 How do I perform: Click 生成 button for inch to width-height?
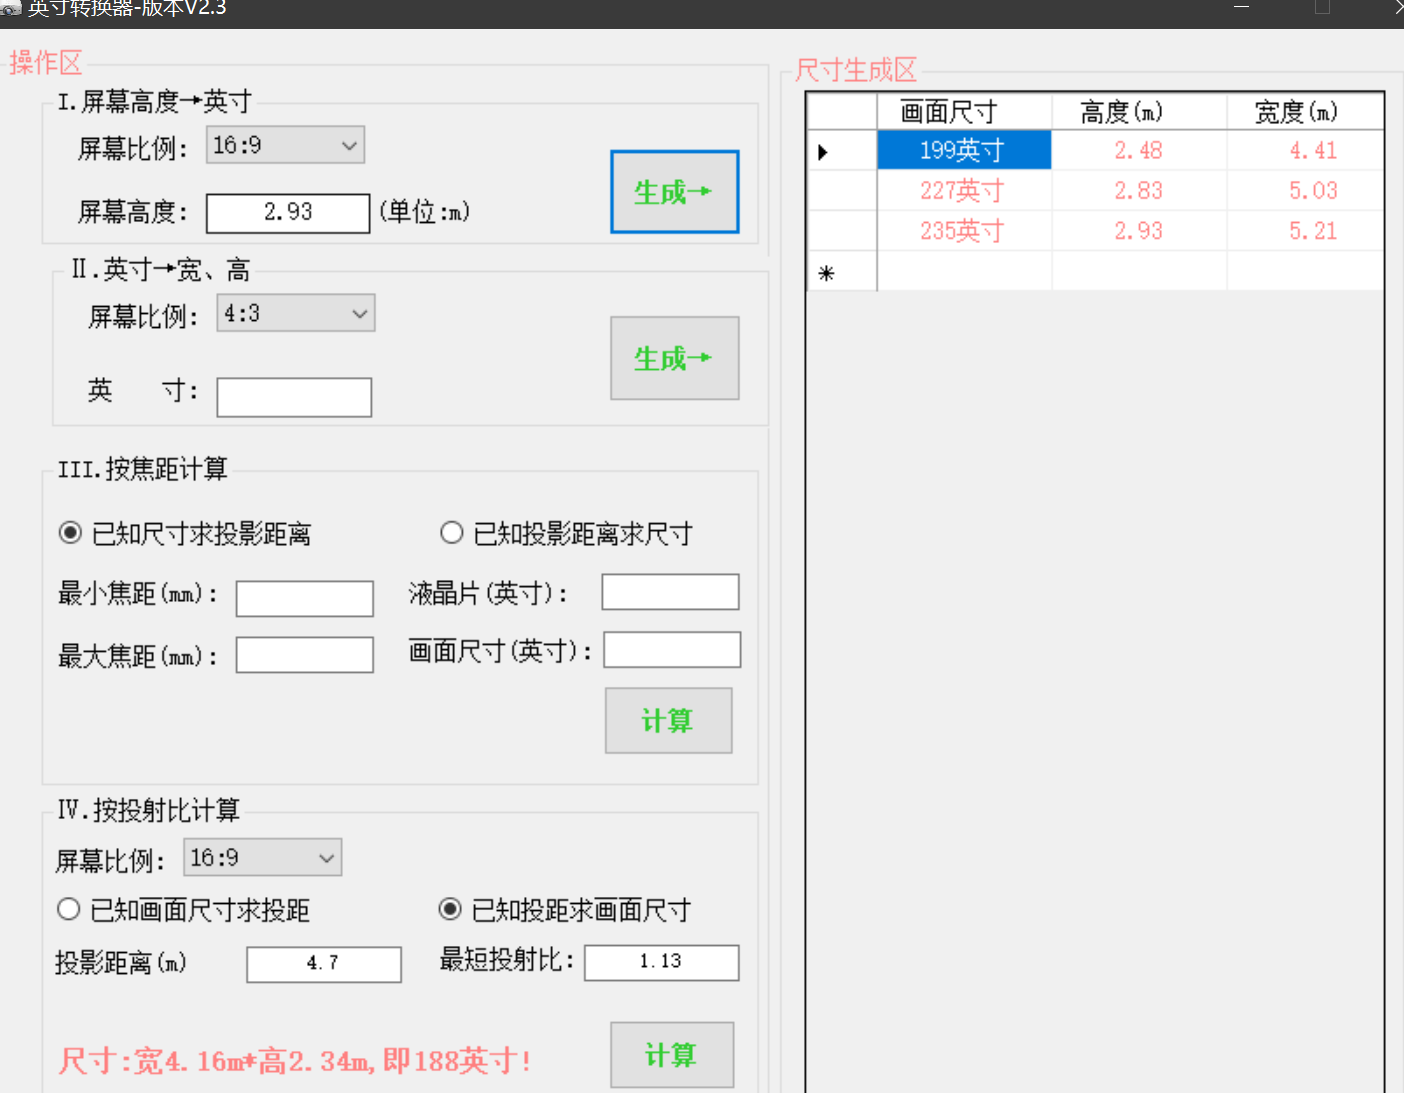pyautogui.click(x=675, y=358)
